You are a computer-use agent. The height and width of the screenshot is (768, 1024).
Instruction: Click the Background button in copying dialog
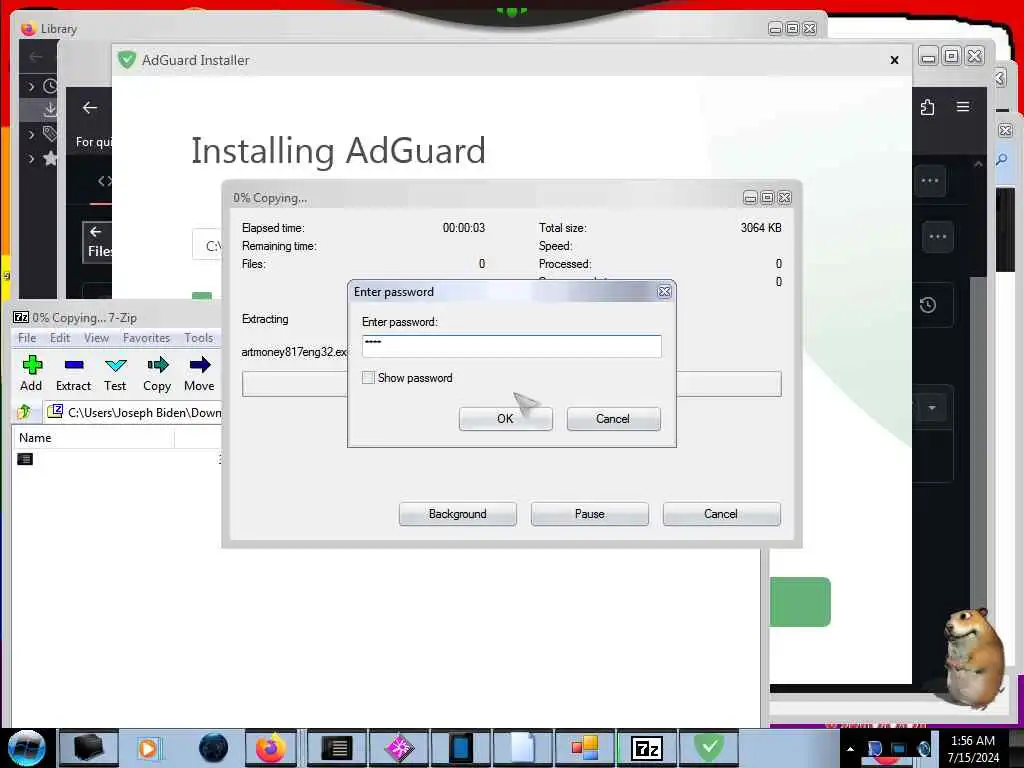(x=457, y=514)
